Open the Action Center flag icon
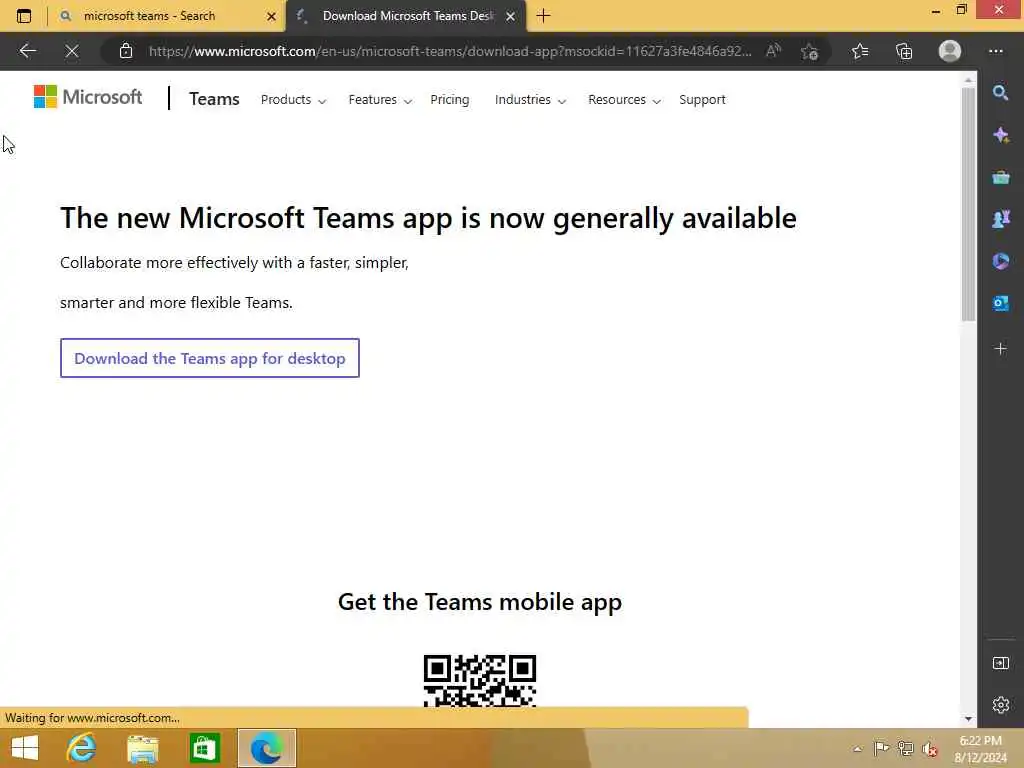The width and height of the screenshot is (1024, 768). (881, 748)
